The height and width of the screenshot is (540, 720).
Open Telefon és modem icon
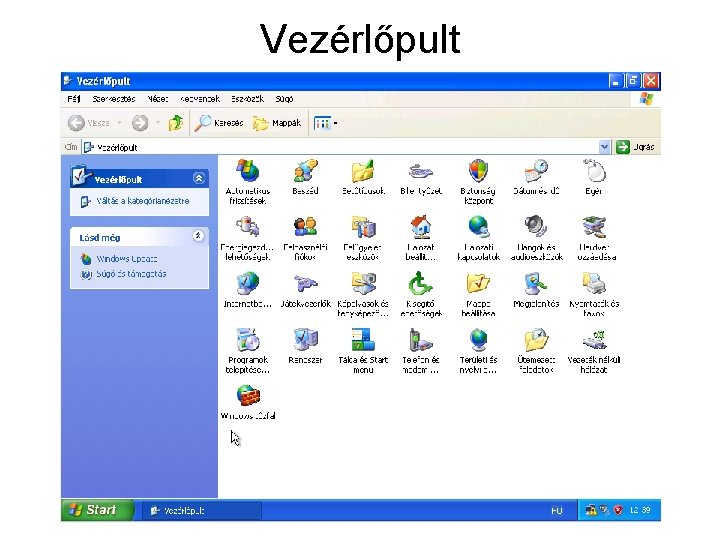421,340
